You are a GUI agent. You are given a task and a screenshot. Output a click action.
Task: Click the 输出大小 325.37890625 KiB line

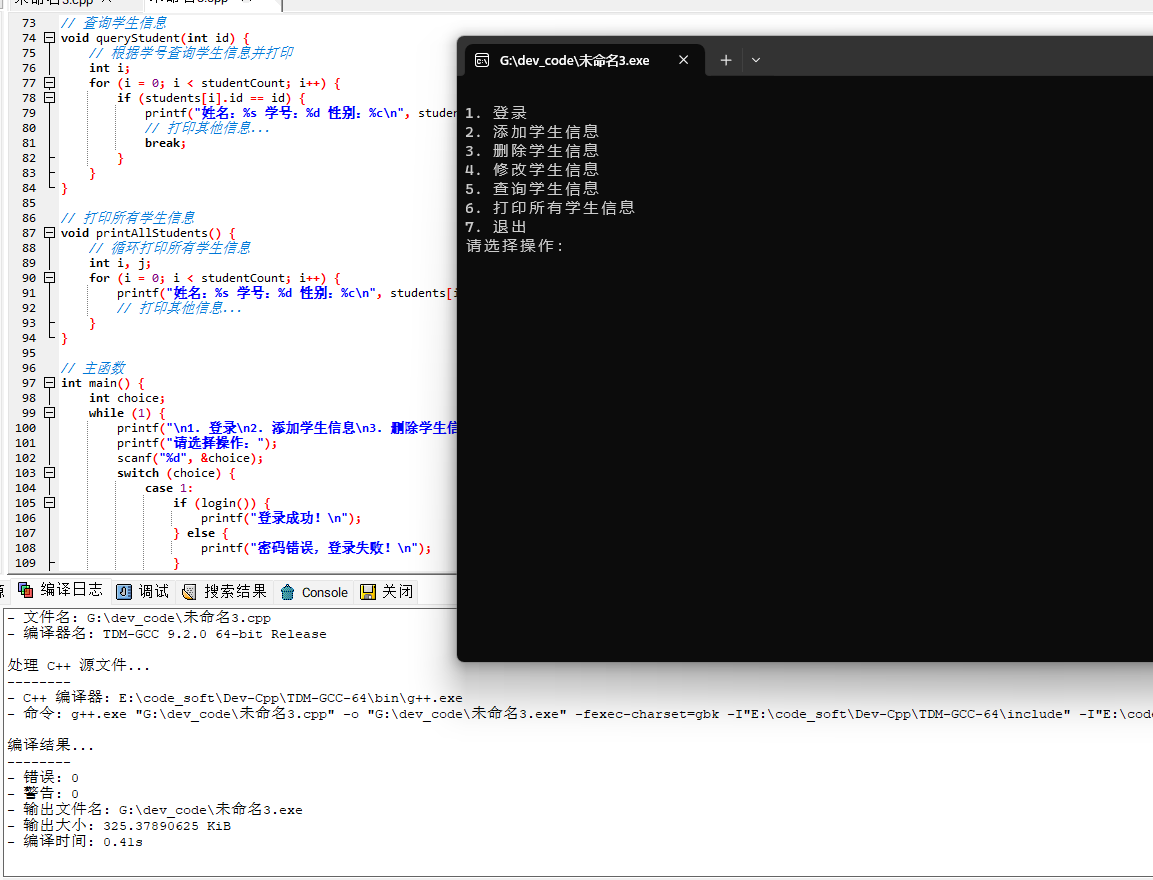pyautogui.click(x=119, y=826)
